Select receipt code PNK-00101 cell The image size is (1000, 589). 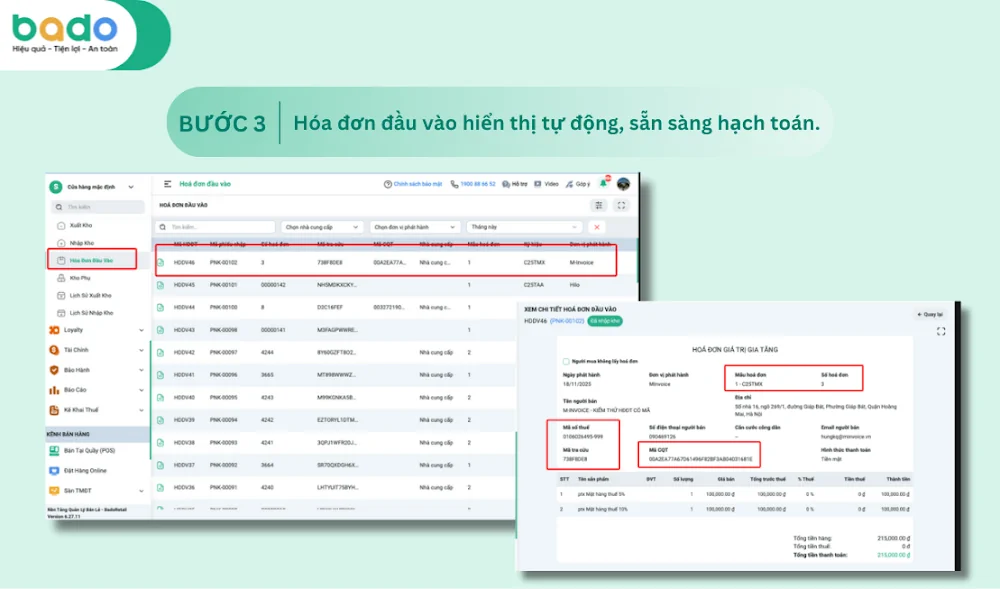coord(223,285)
